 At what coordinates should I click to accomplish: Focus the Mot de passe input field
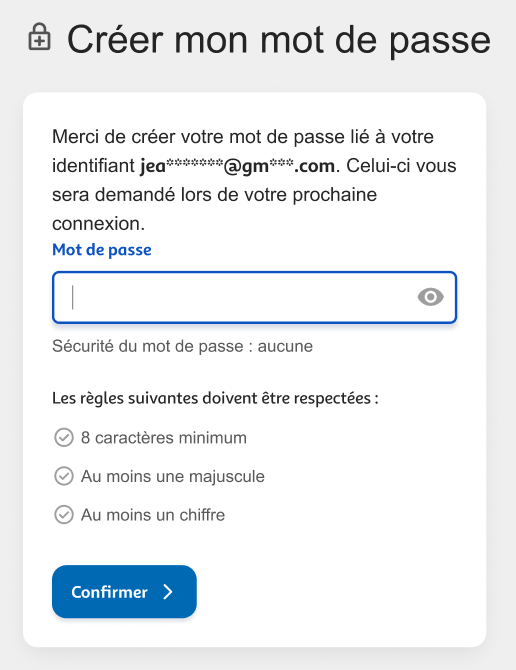pos(255,297)
